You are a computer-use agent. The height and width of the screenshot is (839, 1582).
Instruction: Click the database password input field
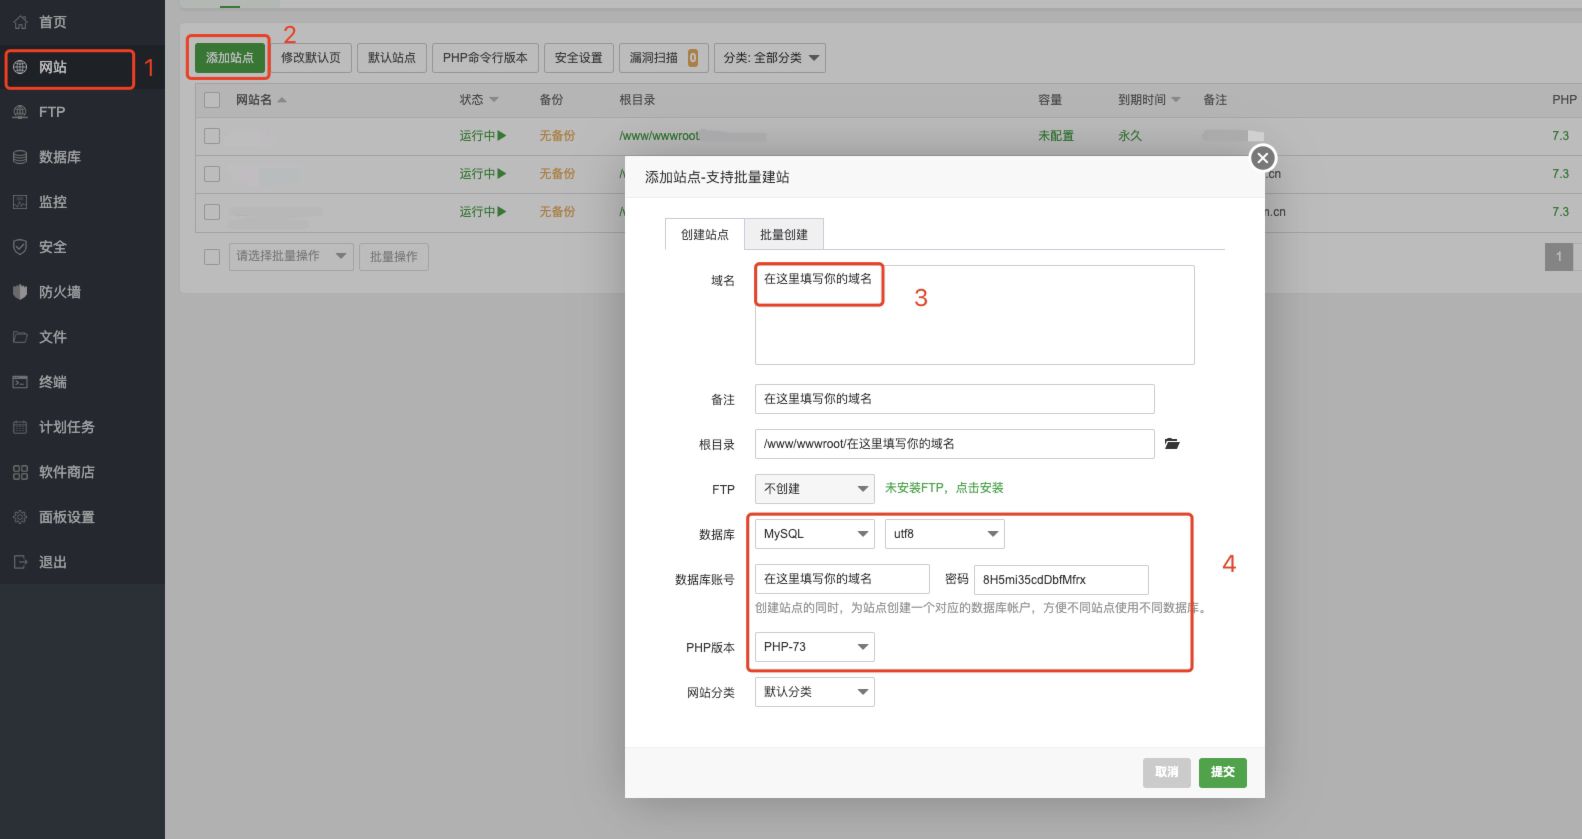pos(1060,580)
